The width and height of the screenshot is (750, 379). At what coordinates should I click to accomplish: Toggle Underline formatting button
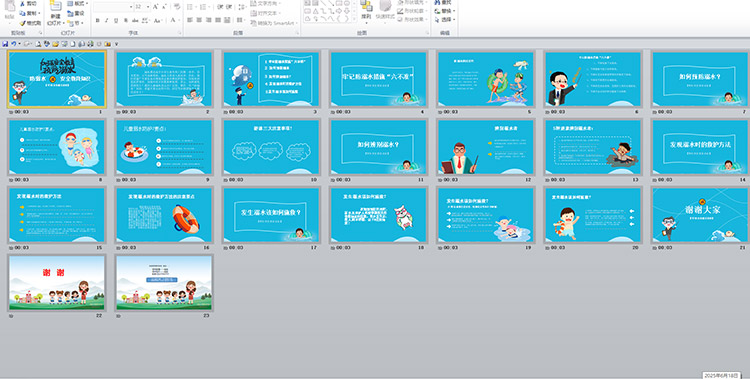[116, 20]
